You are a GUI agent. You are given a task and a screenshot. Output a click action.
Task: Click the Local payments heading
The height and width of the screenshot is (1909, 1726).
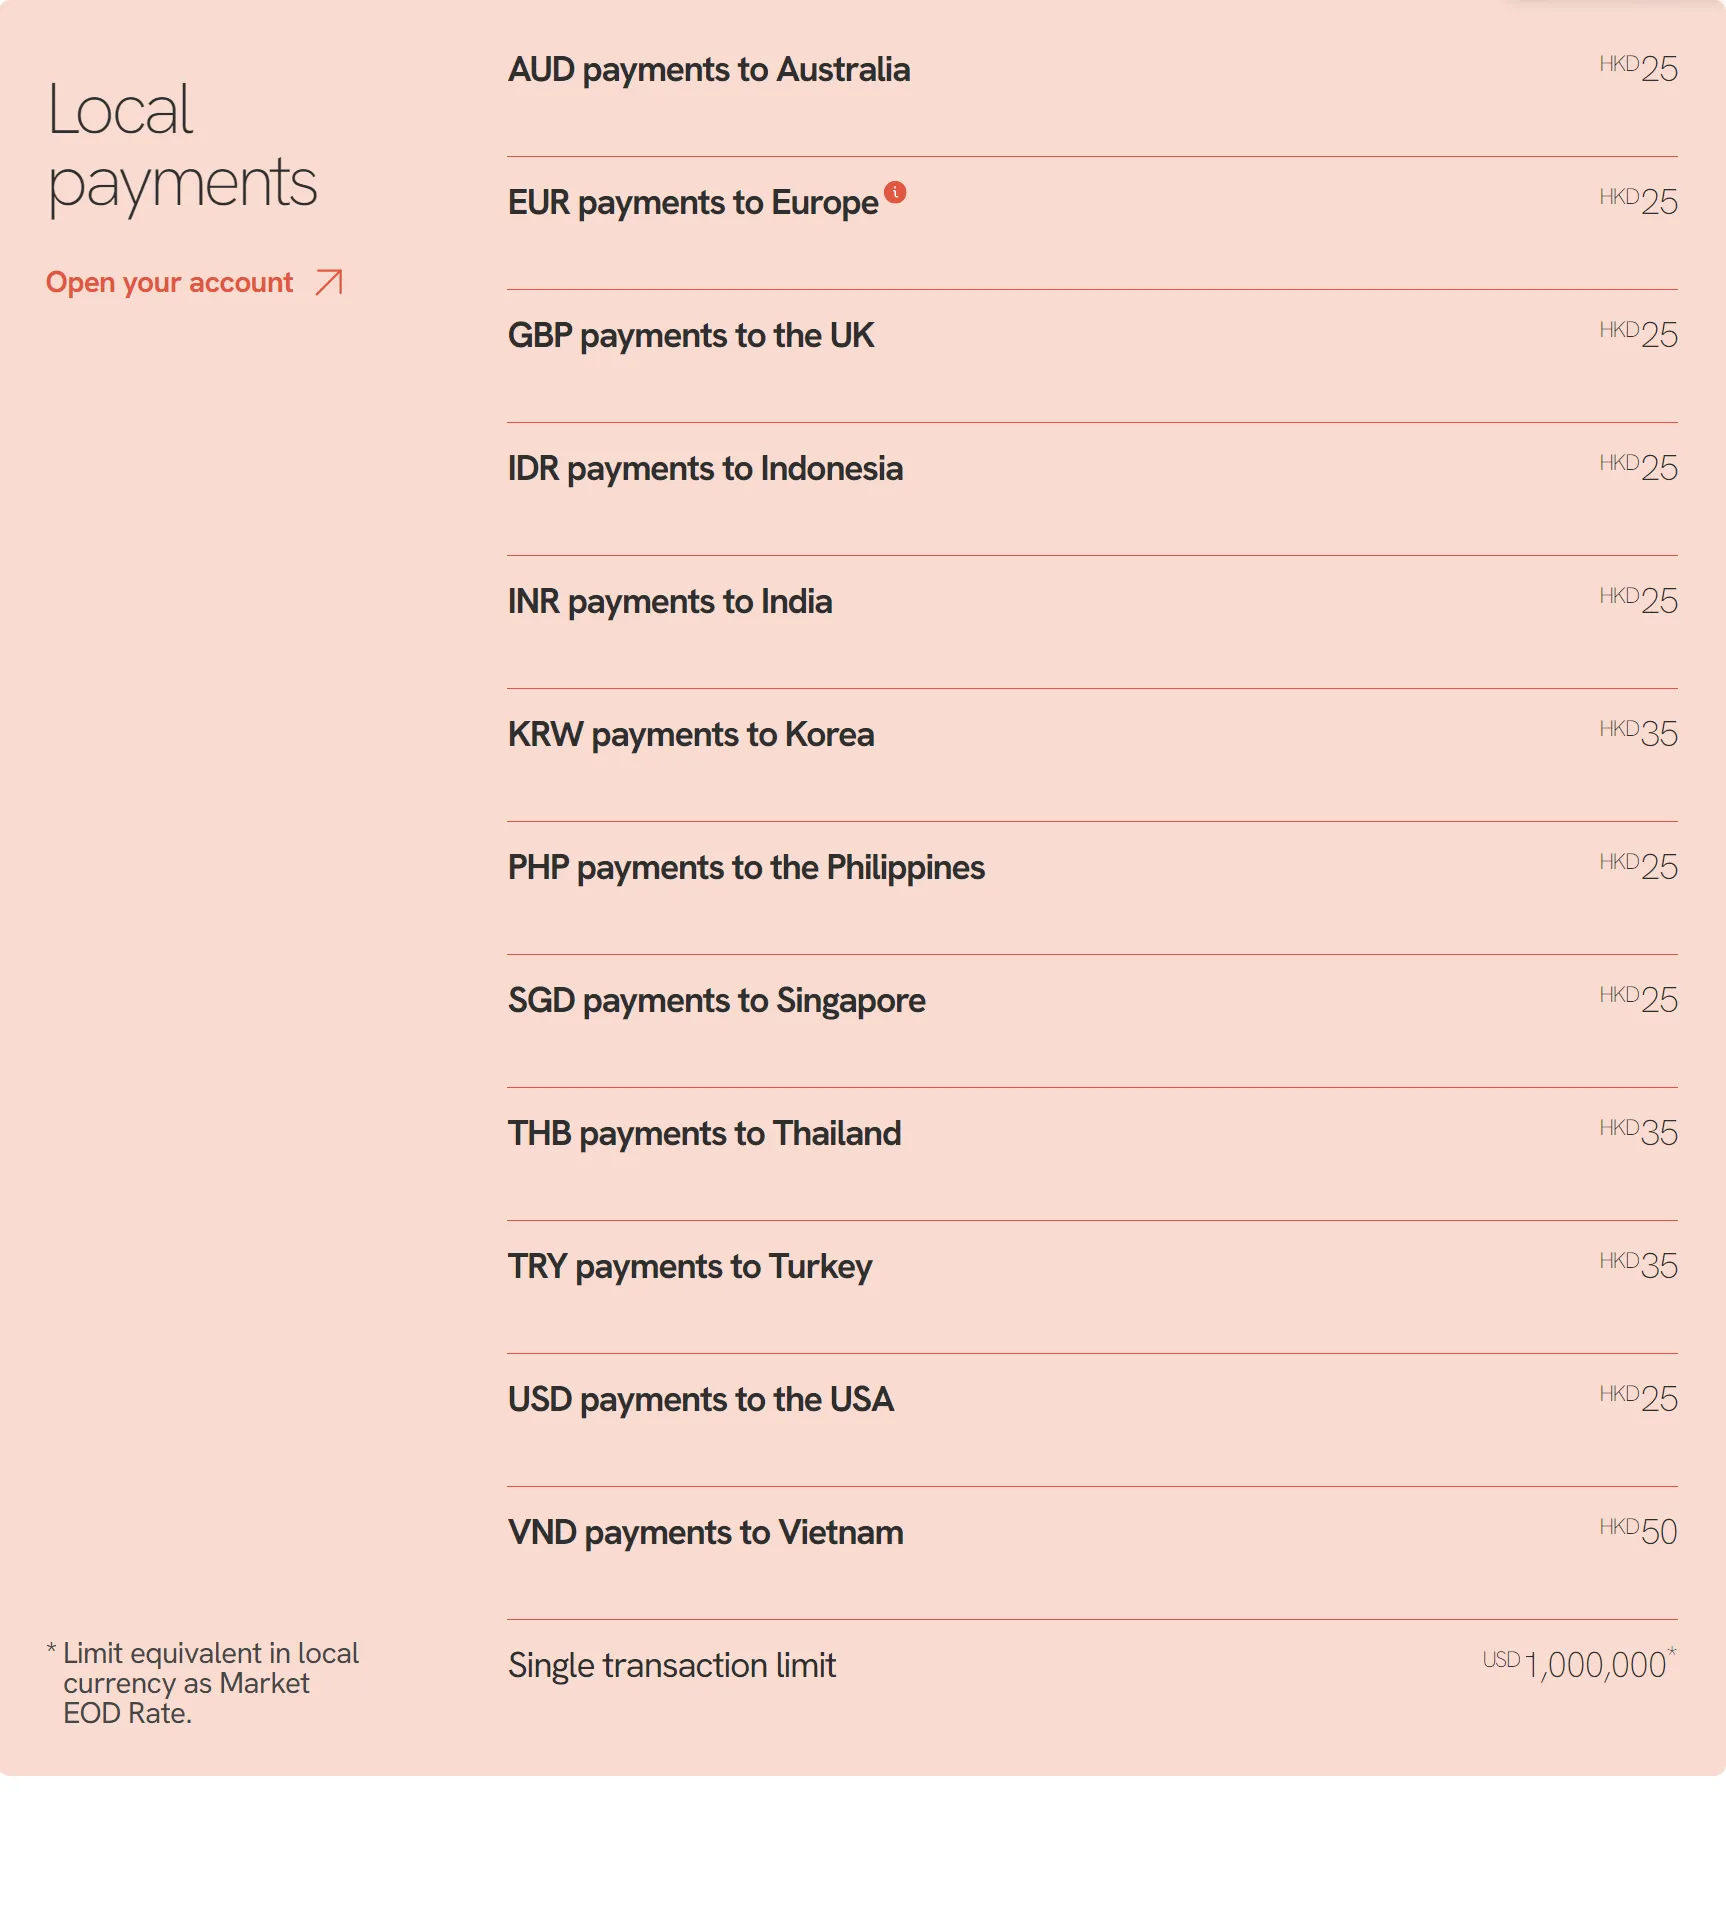coord(182,147)
